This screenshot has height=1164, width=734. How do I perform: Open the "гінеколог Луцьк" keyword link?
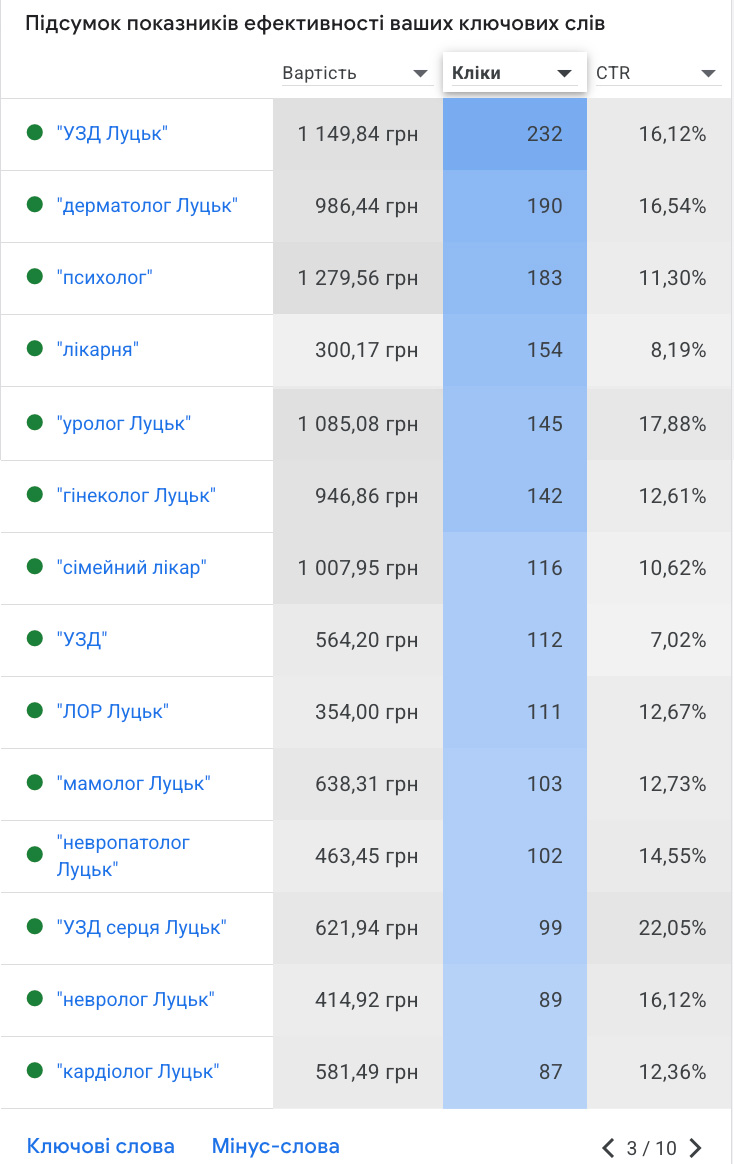(136, 495)
